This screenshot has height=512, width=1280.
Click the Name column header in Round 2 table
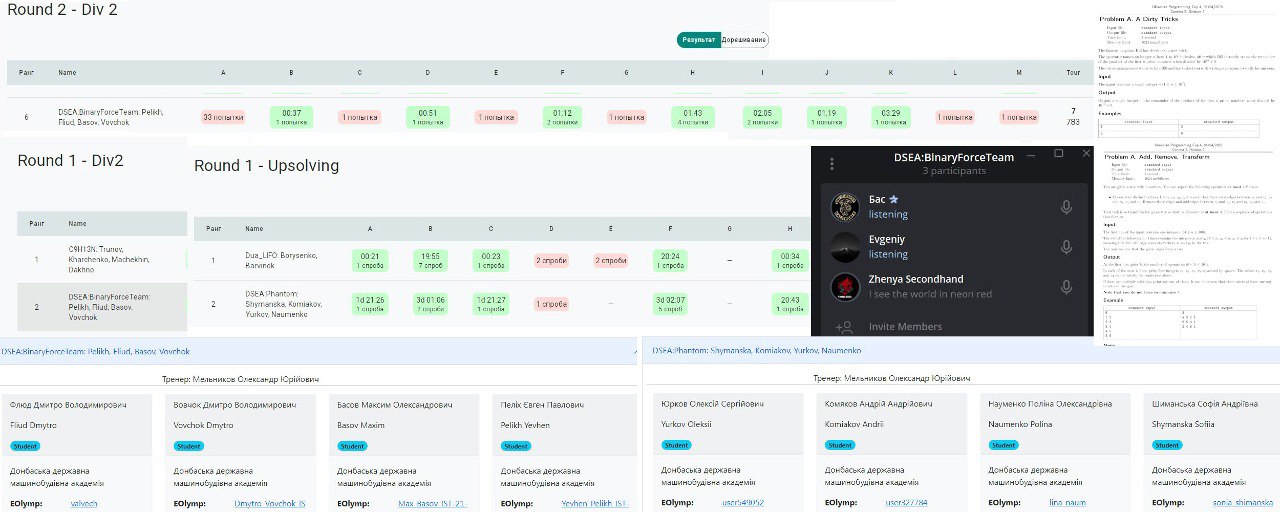pyautogui.click(x=67, y=73)
